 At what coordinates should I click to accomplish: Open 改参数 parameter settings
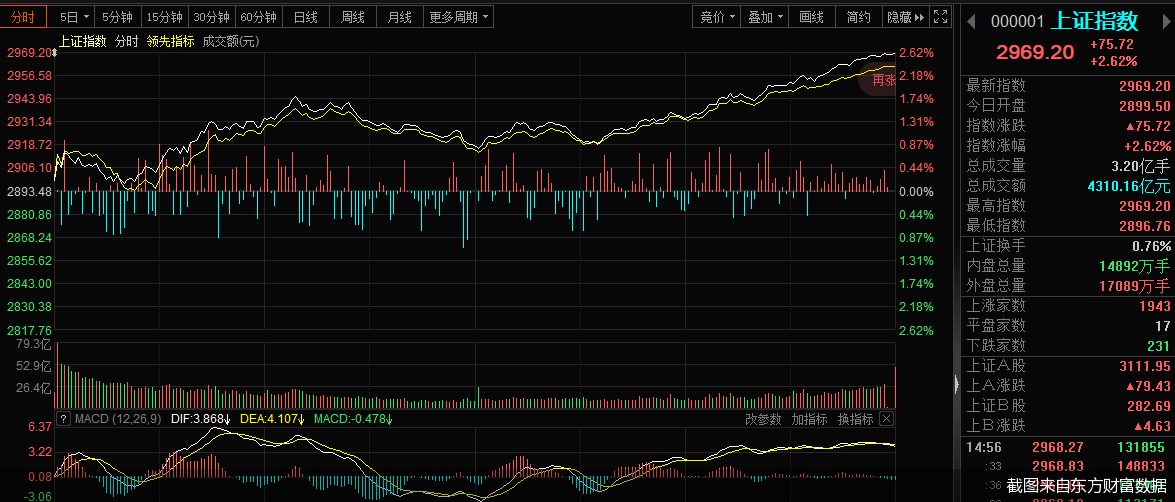click(x=764, y=419)
